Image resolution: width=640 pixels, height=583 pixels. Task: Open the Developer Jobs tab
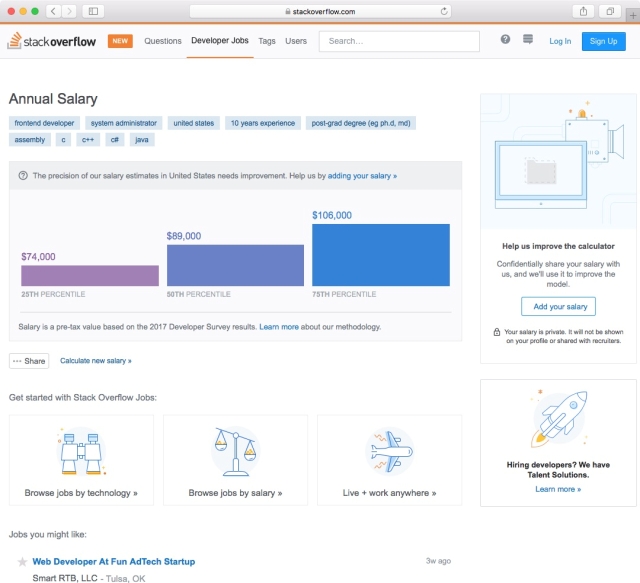[220, 40]
